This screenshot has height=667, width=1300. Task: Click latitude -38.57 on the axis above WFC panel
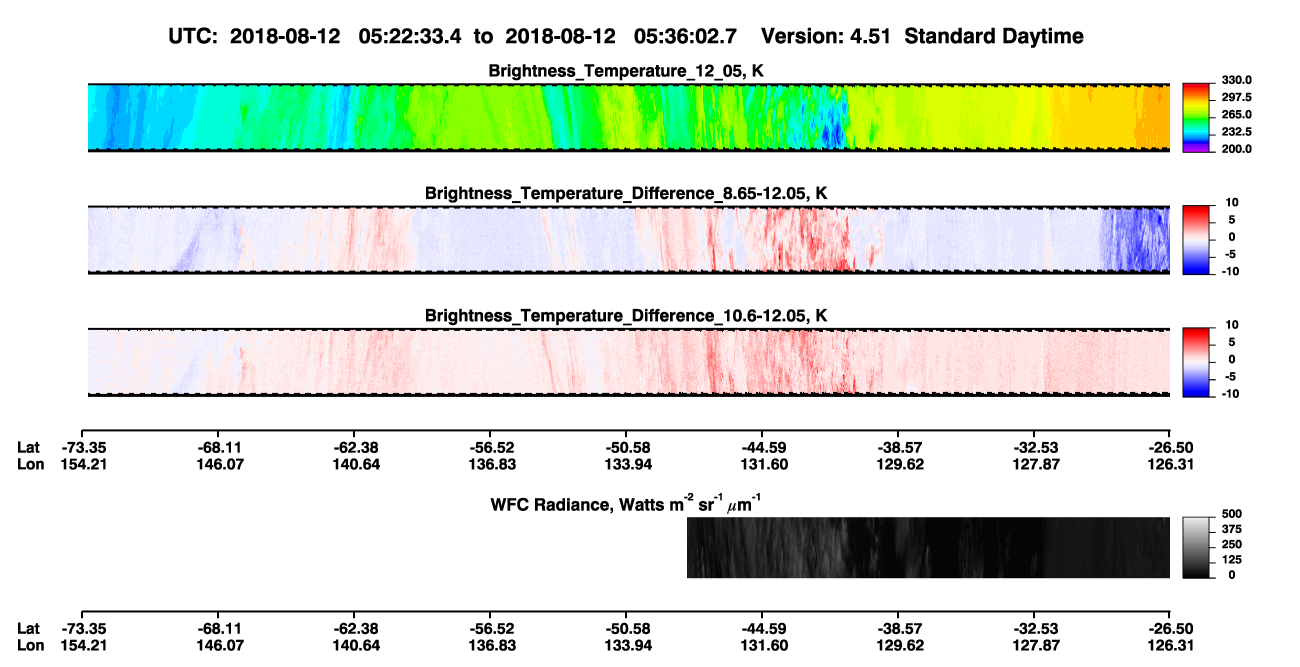point(898,448)
